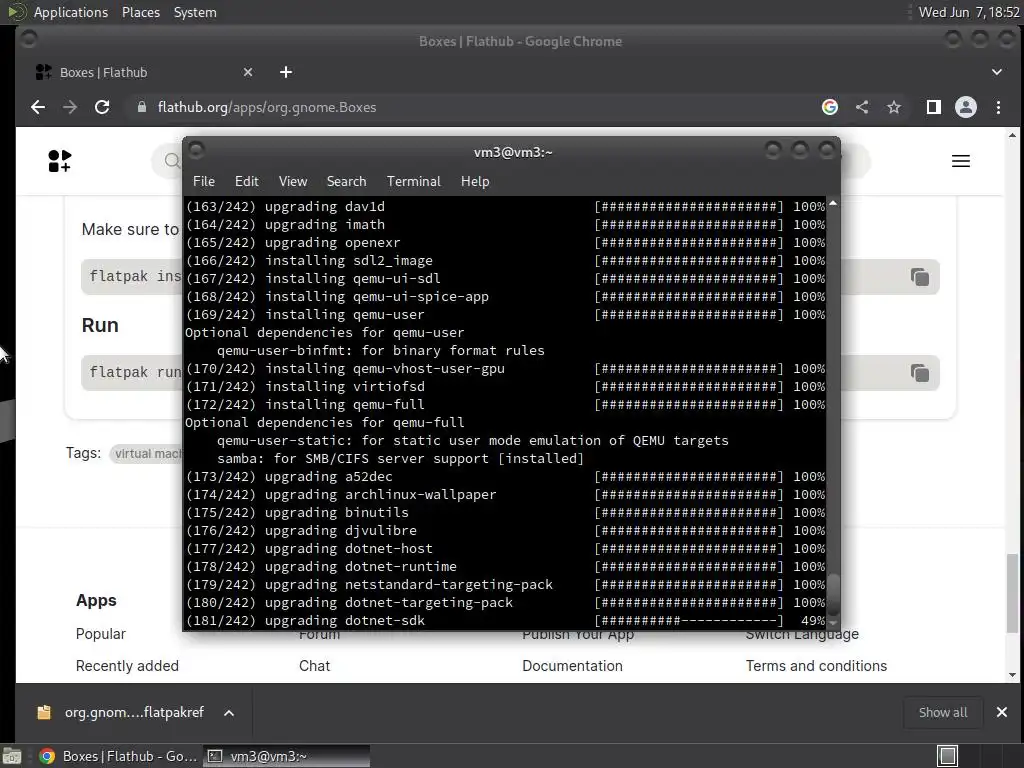The height and width of the screenshot is (768, 1024).
Task: Open the terminal File menu
Action: tap(204, 182)
